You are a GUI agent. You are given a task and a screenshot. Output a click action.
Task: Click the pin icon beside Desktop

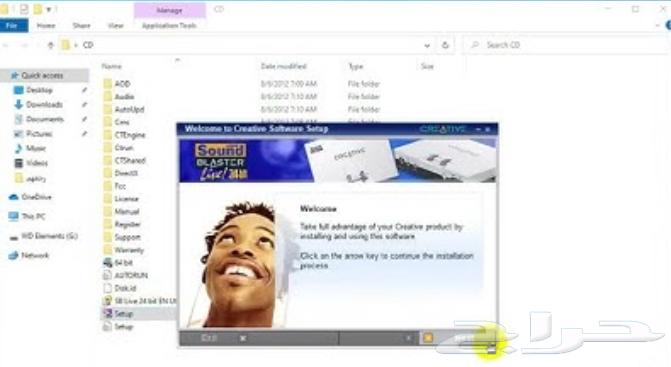pos(84,90)
